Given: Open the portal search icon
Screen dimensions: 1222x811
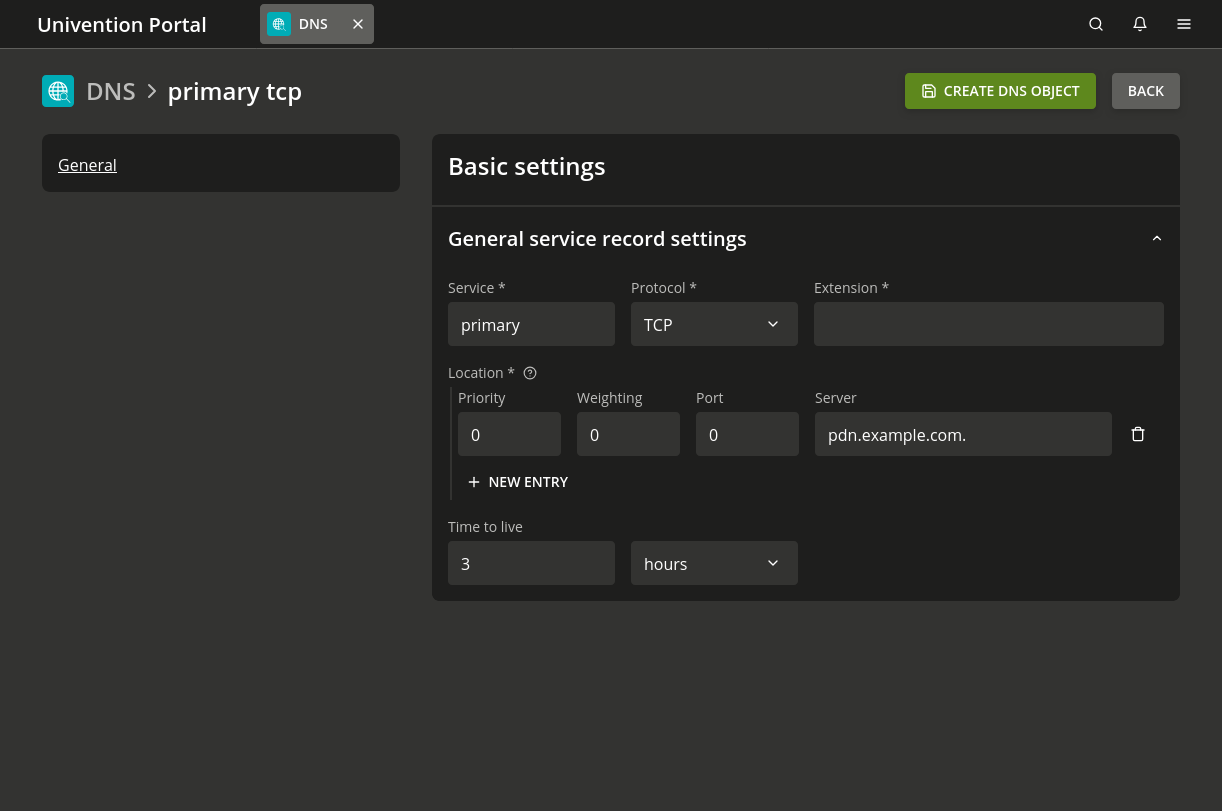Looking at the screenshot, I should coord(1096,24).
